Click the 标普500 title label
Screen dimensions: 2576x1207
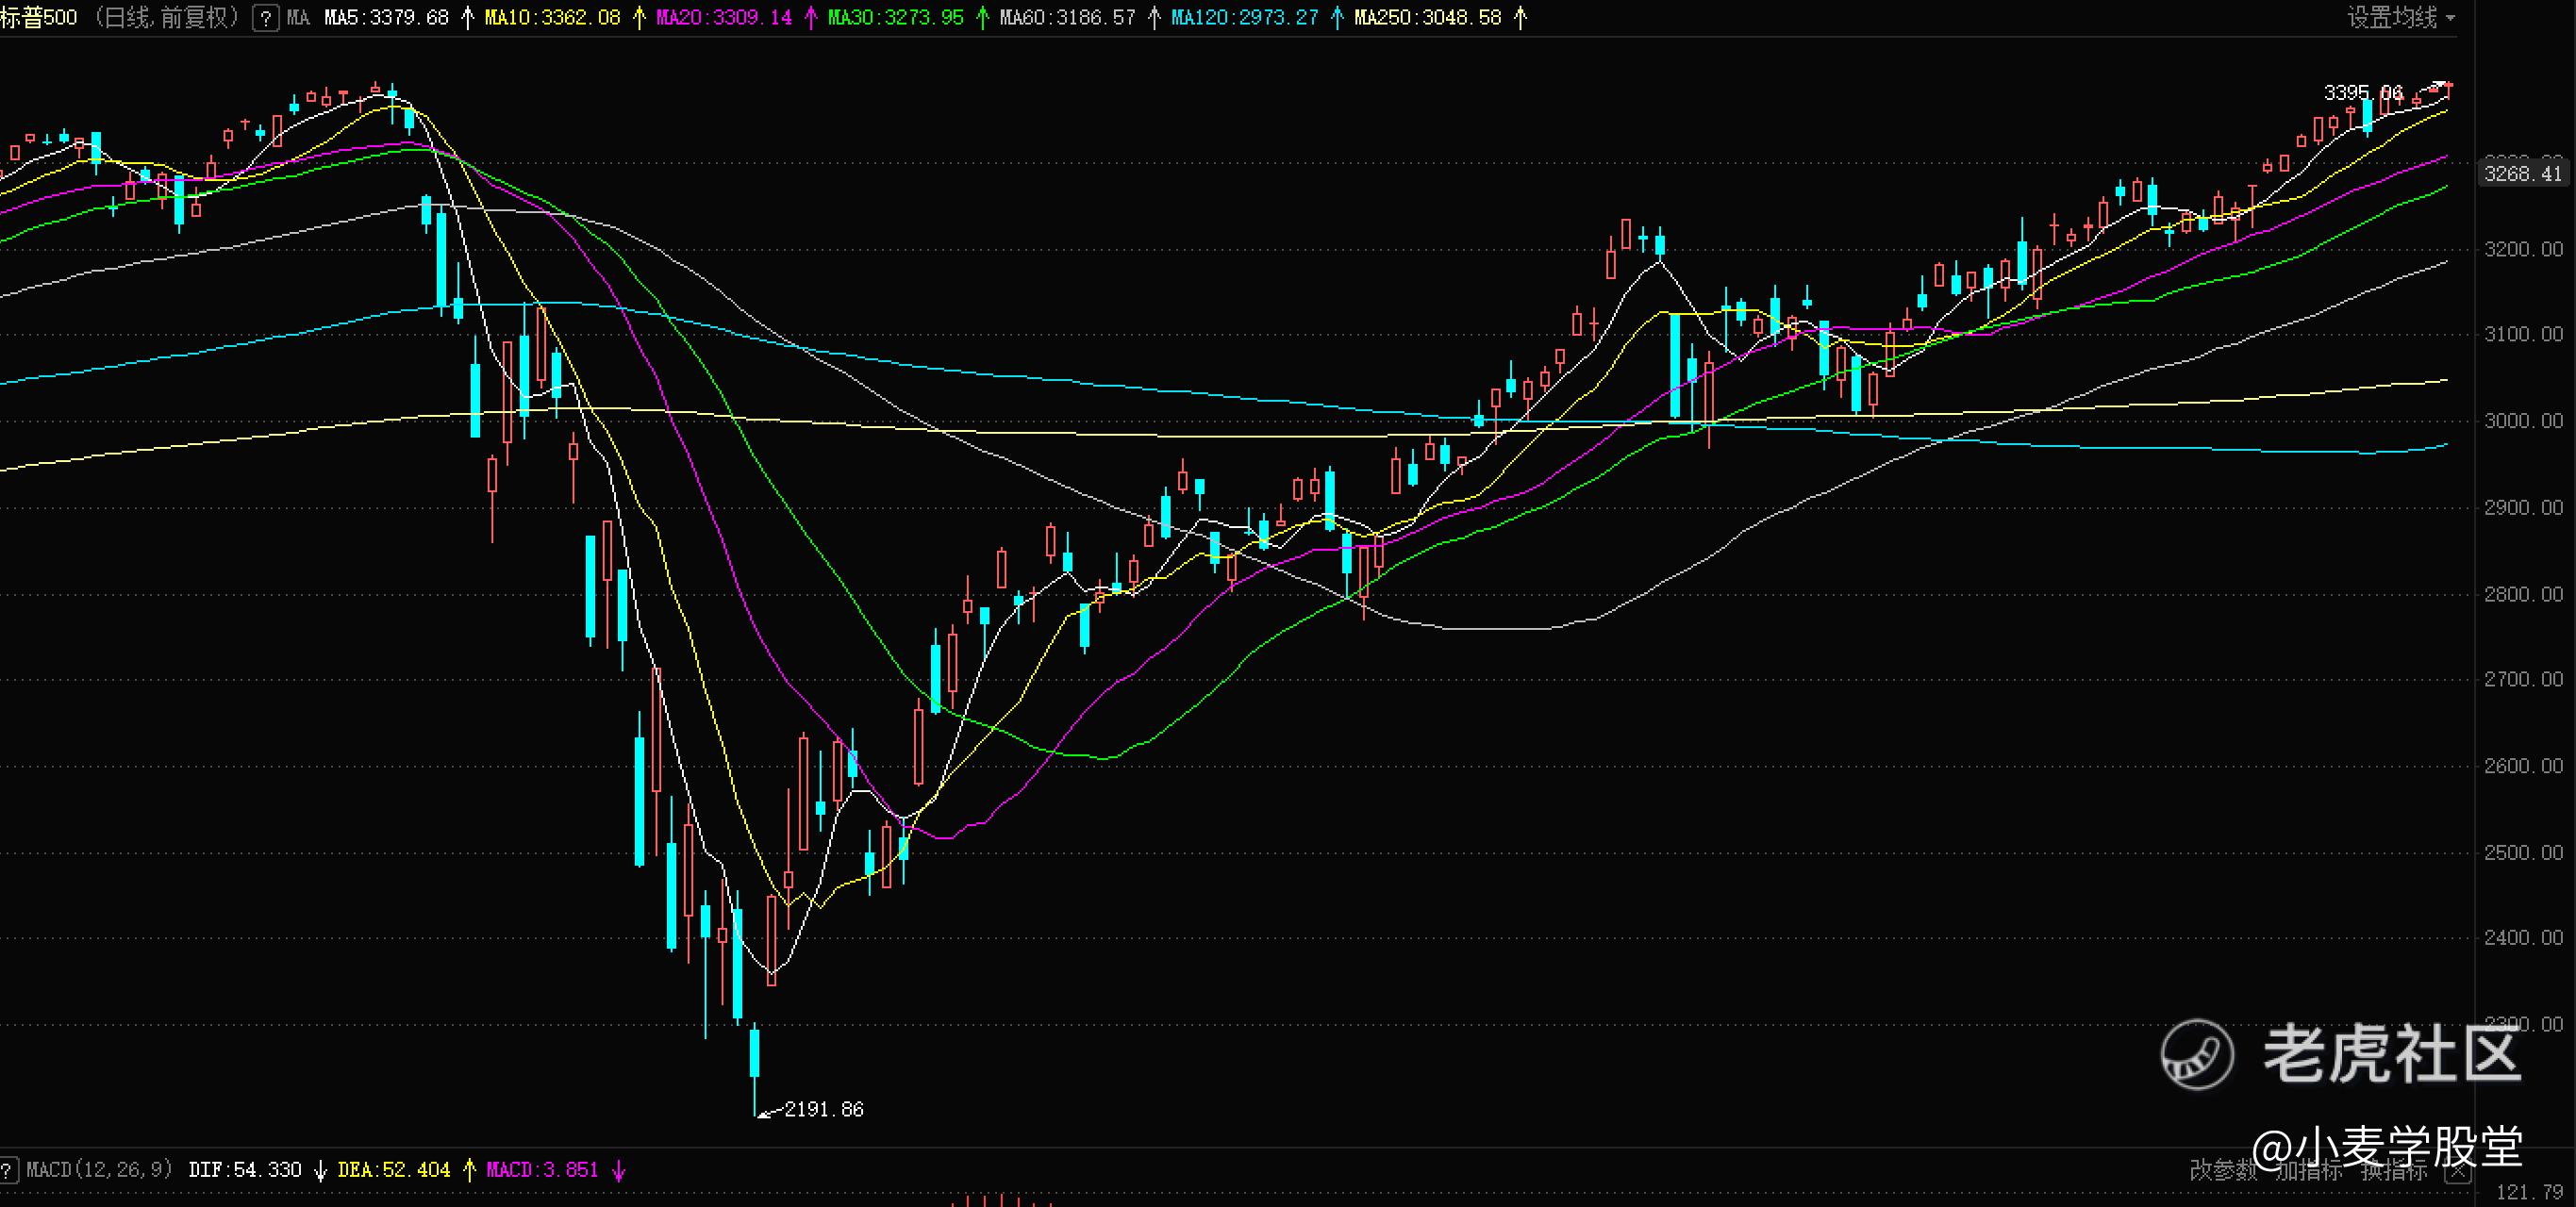pyautogui.click(x=38, y=18)
